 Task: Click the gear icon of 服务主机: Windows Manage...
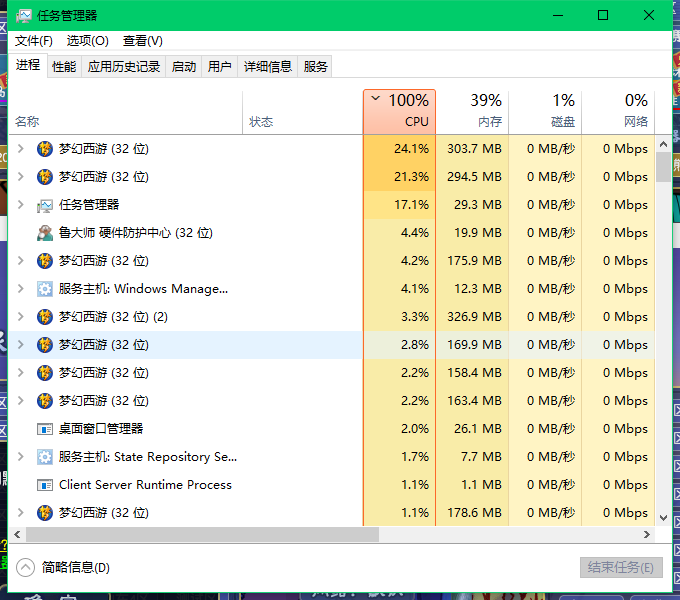45,289
